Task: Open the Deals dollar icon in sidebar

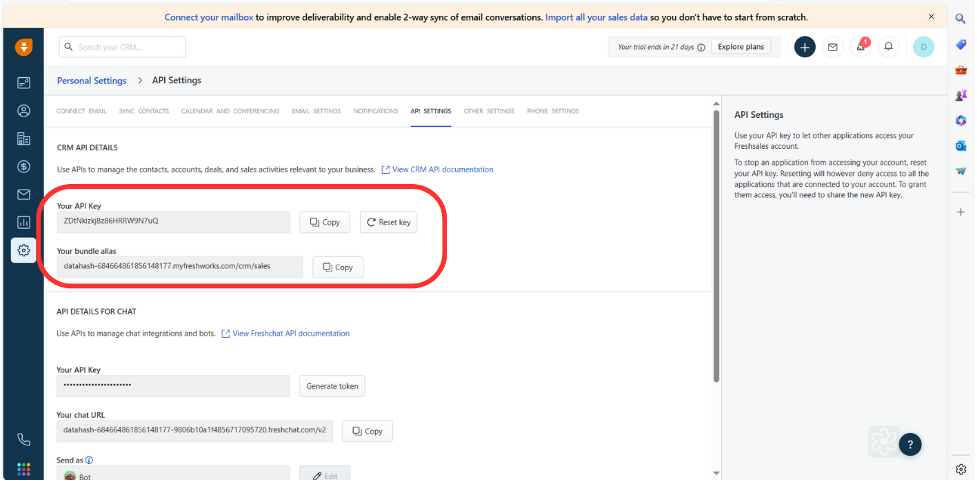Action: tap(24, 166)
